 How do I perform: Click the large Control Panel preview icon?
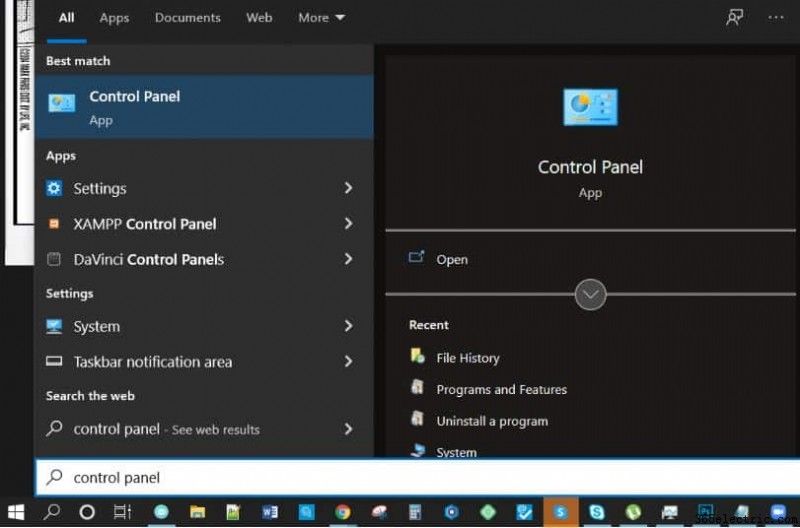[590, 107]
